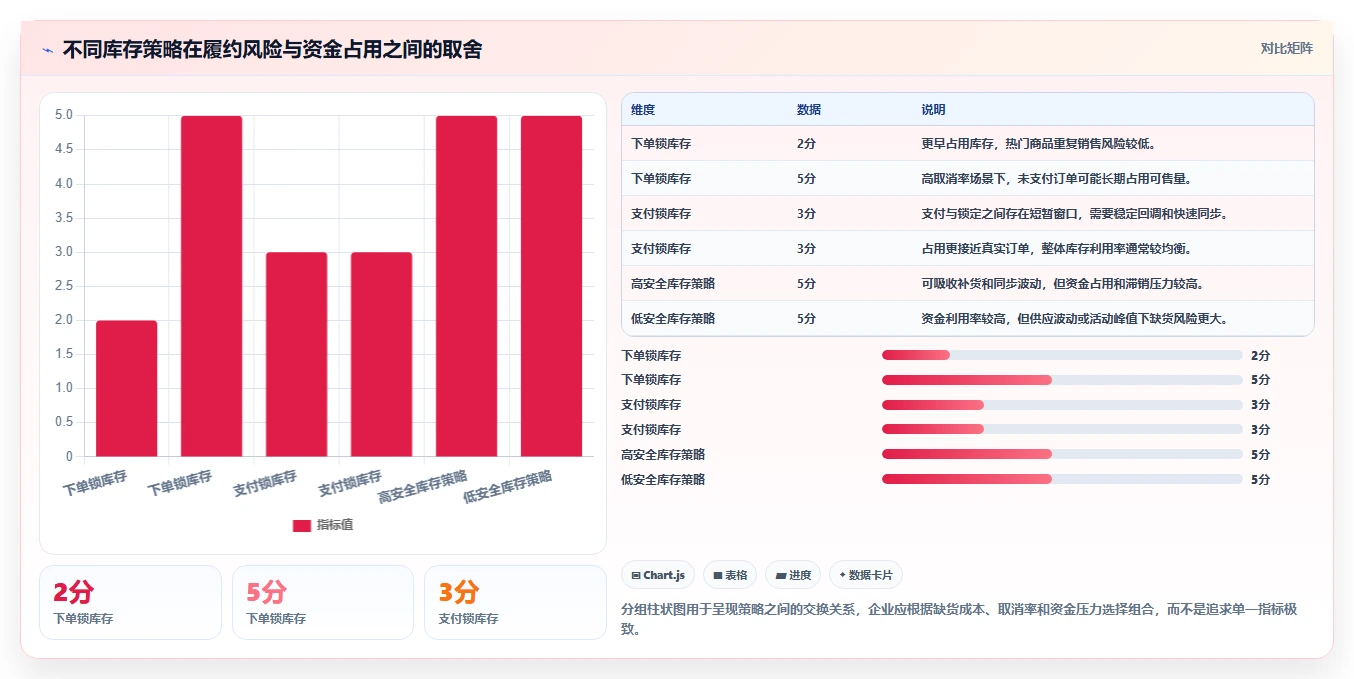Click the 数据 column header
Image resolution: width=1354 pixels, height=679 pixels.
pyautogui.click(x=809, y=110)
